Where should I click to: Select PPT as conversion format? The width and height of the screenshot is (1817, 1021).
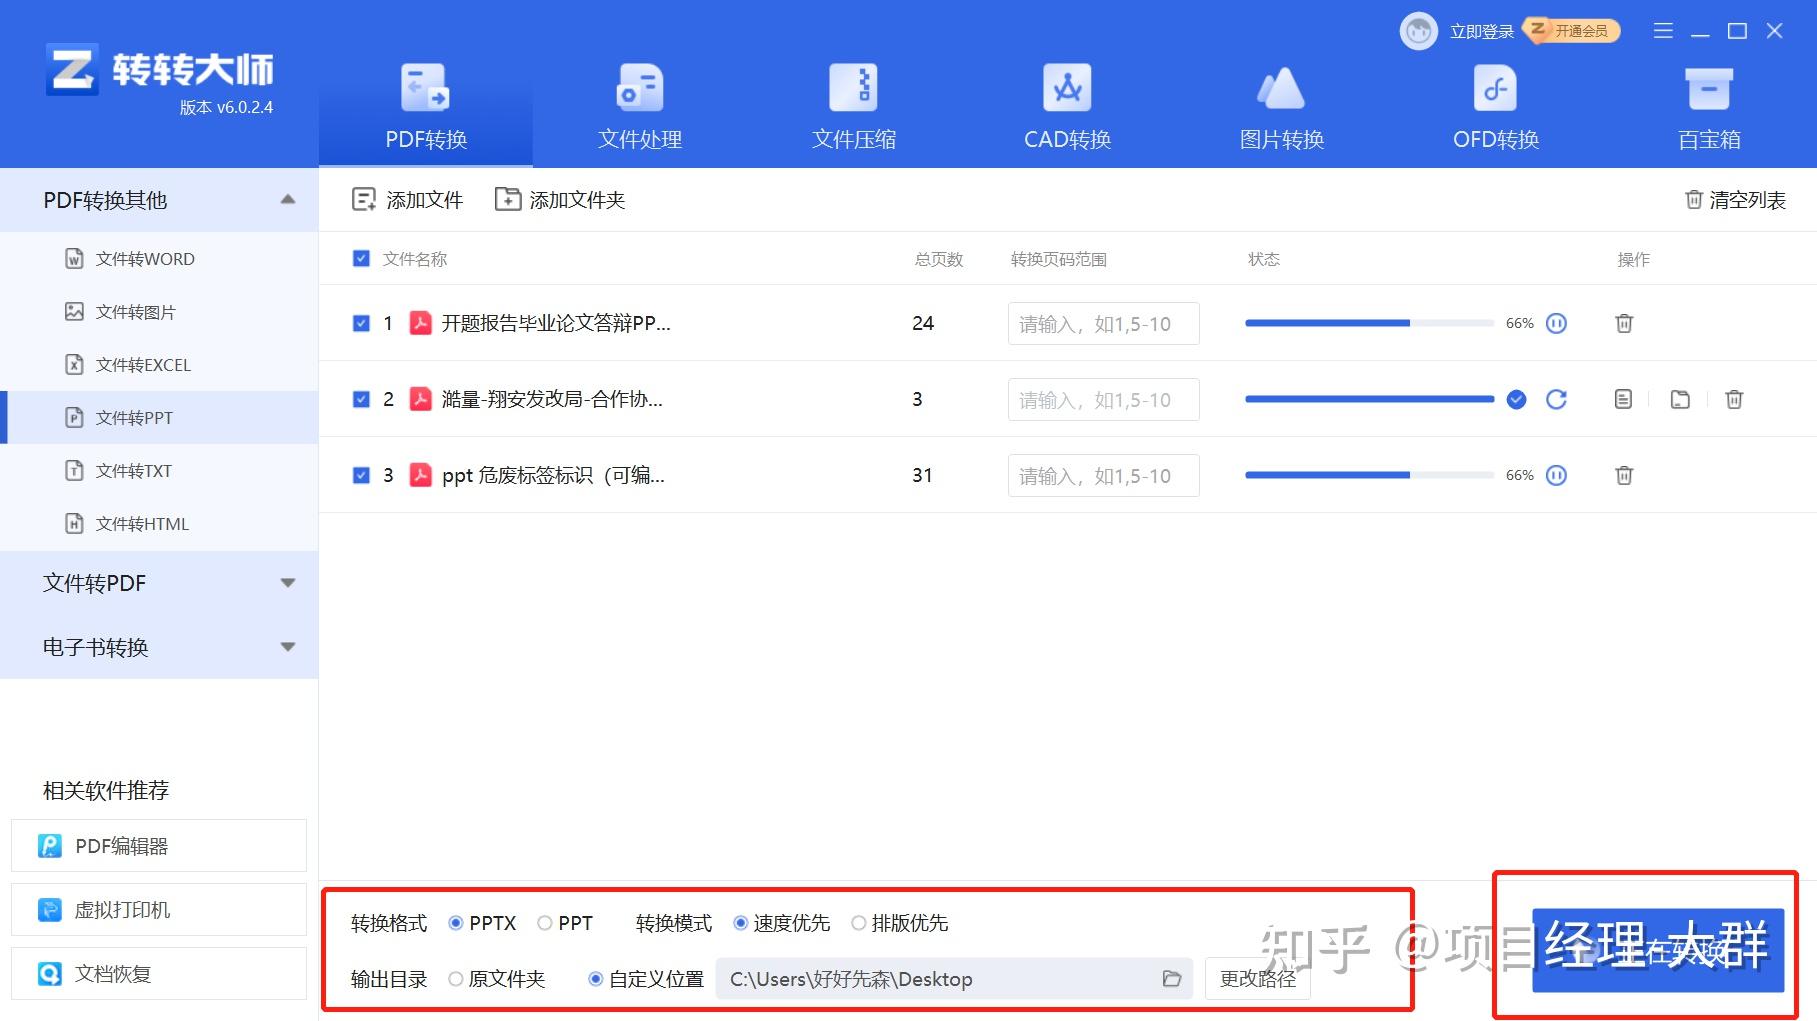[565, 923]
